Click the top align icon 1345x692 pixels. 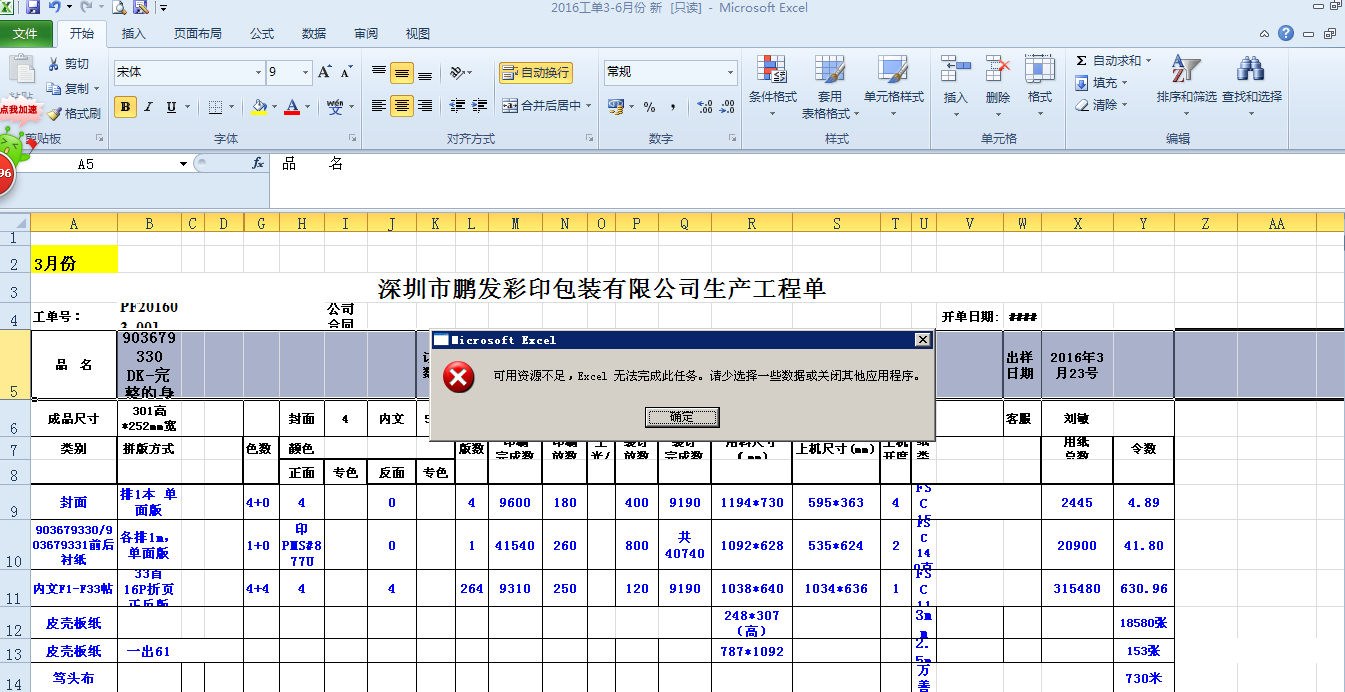379,72
